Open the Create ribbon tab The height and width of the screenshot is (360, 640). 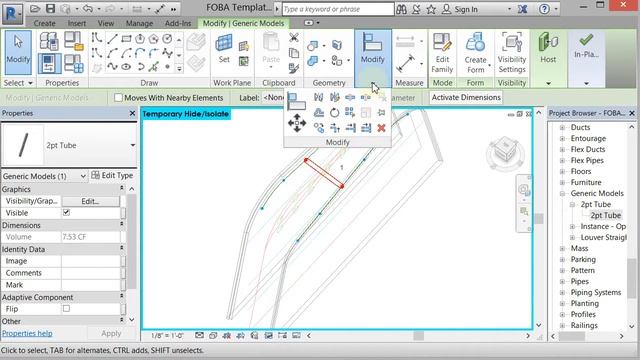coord(44,23)
